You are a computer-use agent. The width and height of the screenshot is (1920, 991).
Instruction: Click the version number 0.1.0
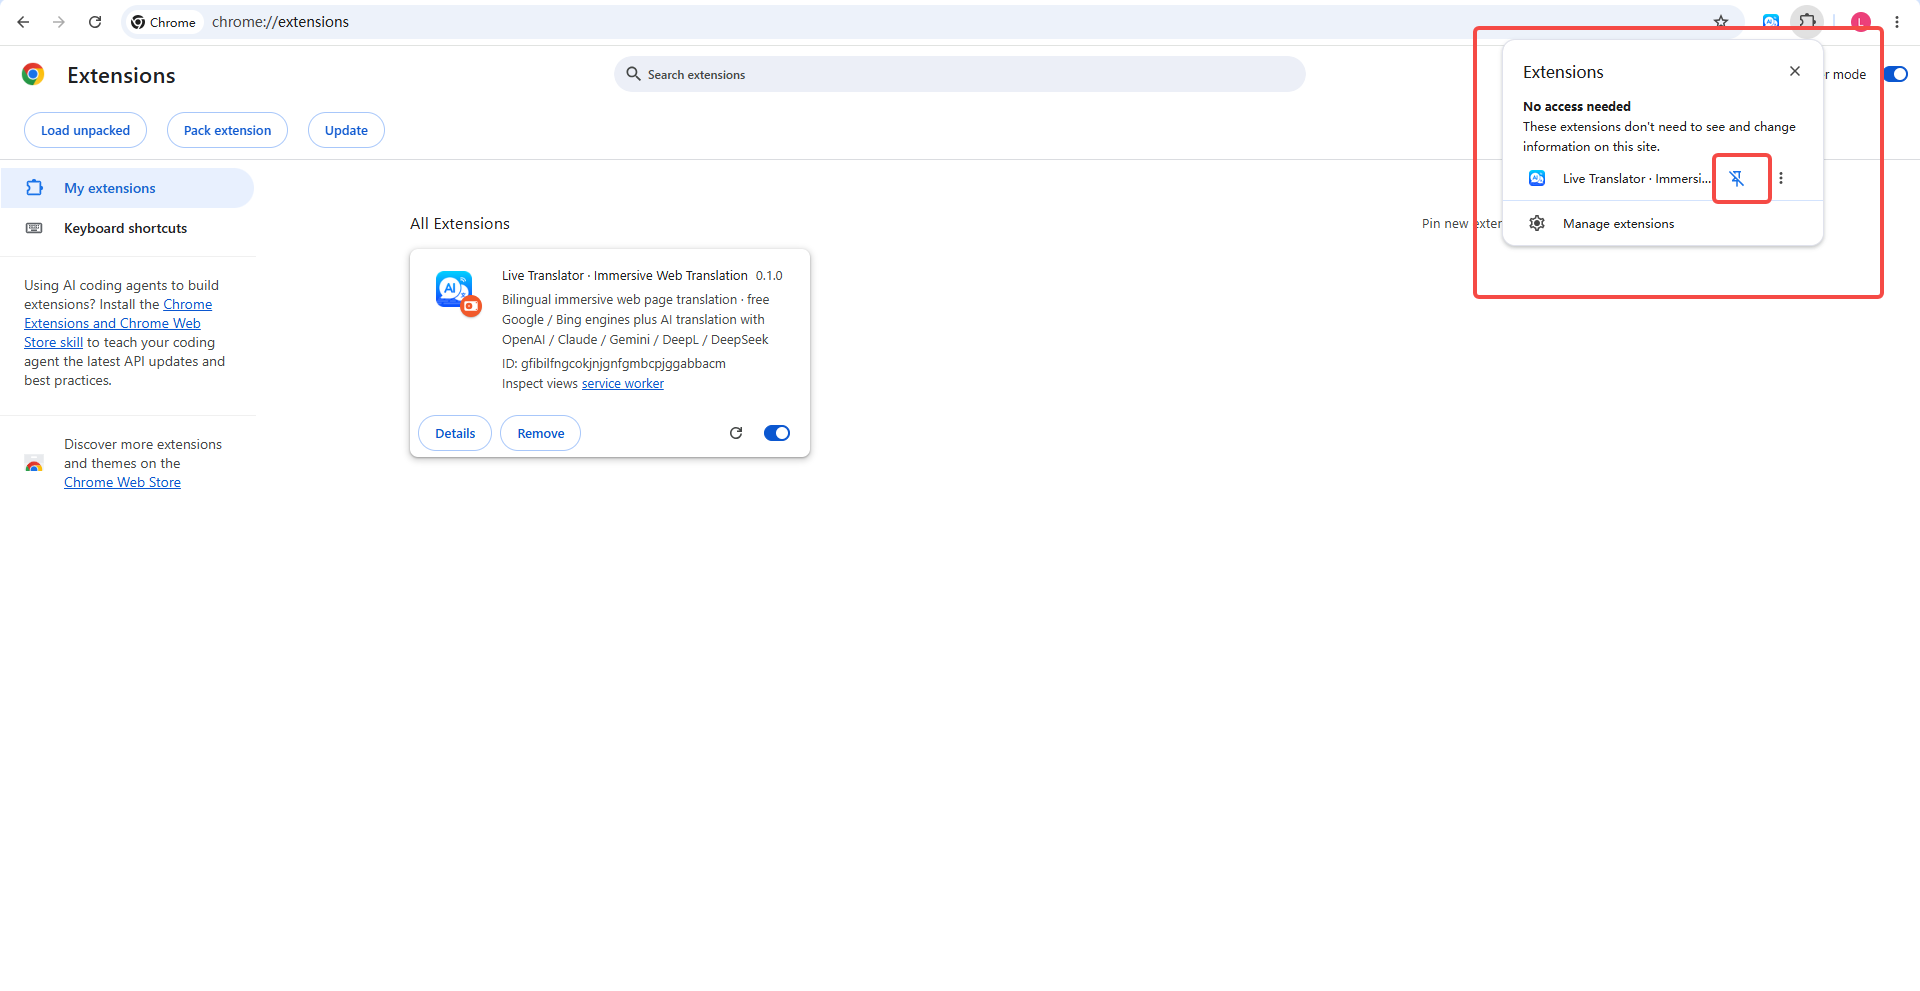pyautogui.click(x=769, y=276)
